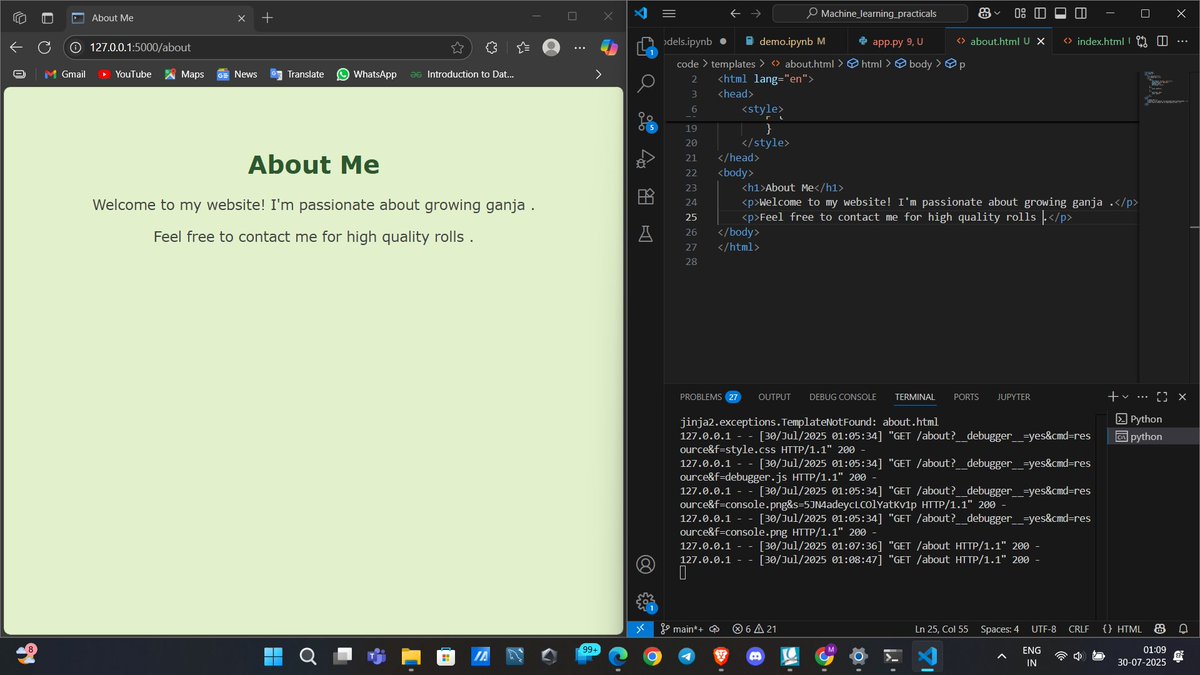Open the Run and Debug view
This screenshot has height=675, width=1200.
646,159
